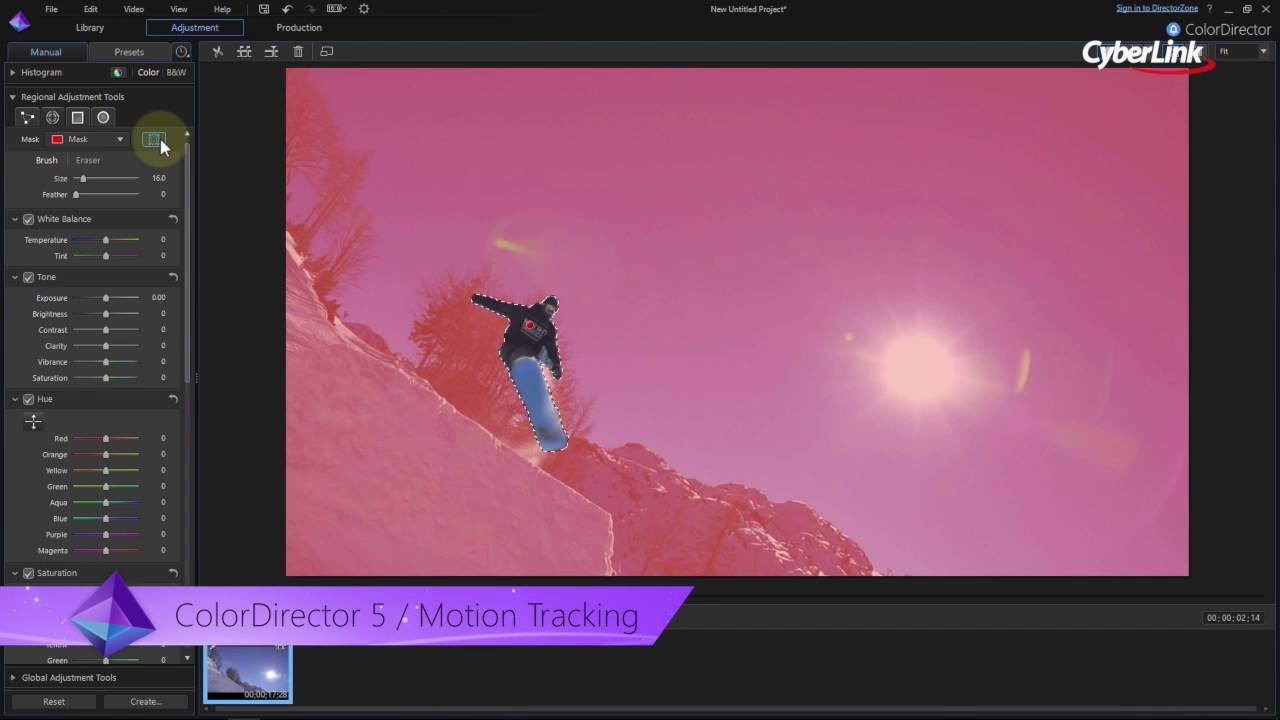The width and height of the screenshot is (1280, 720).
Task: Collapse the Tone section chevron
Action: click(15, 277)
